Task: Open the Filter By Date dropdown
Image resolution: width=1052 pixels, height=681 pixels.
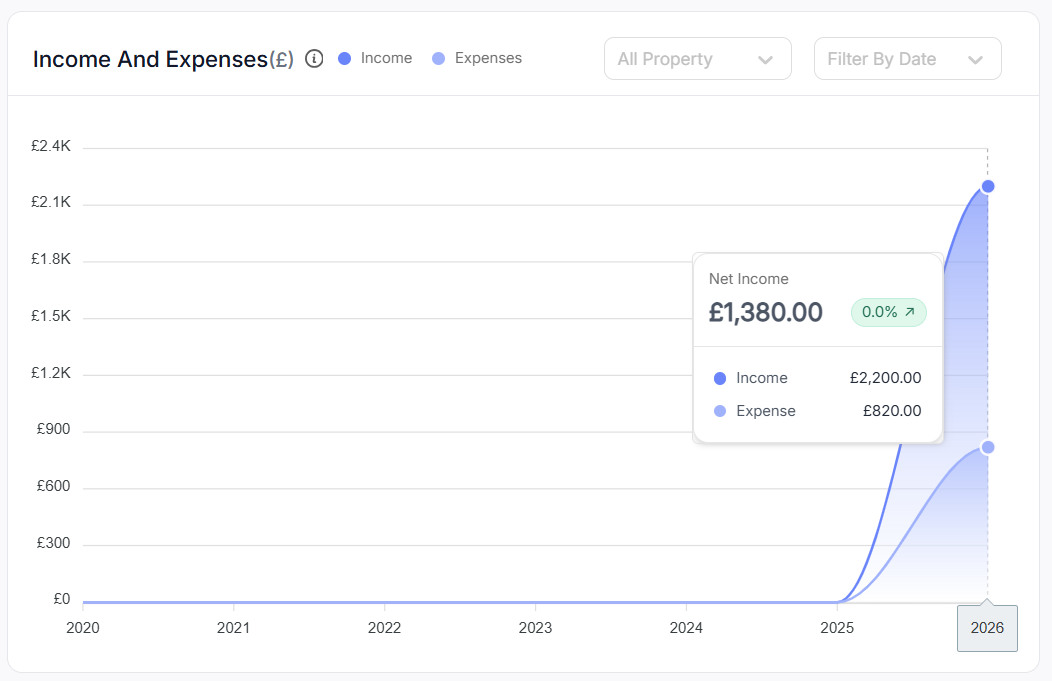Action: point(907,59)
